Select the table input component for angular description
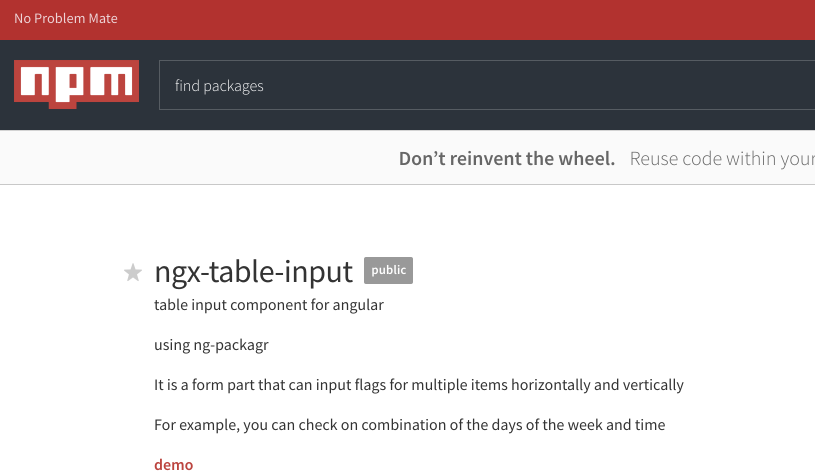The width and height of the screenshot is (815, 472). (269, 305)
